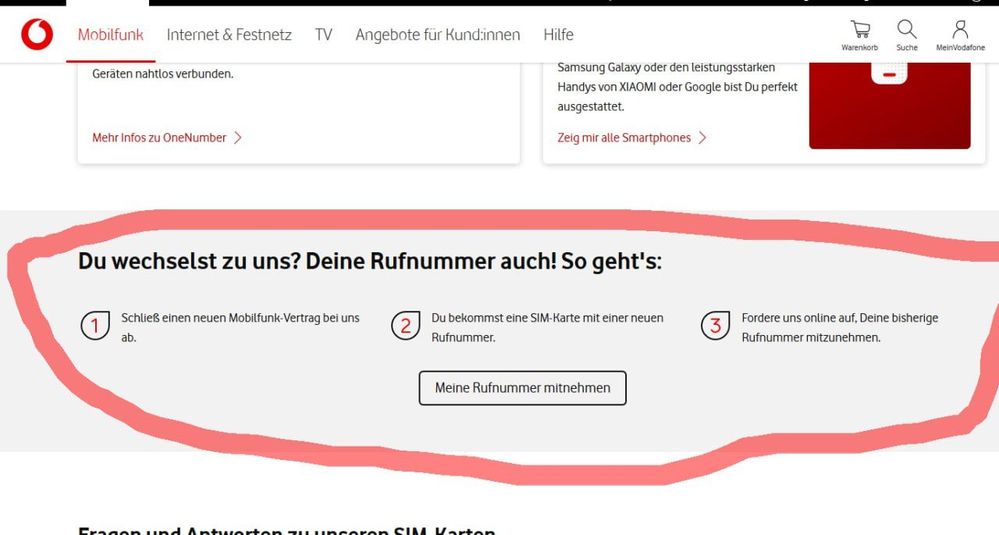Click chevron next to Mehr Infos zu OneNumber
The width and height of the screenshot is (999, 535).
pyautogui.click(x=238, y=138)
